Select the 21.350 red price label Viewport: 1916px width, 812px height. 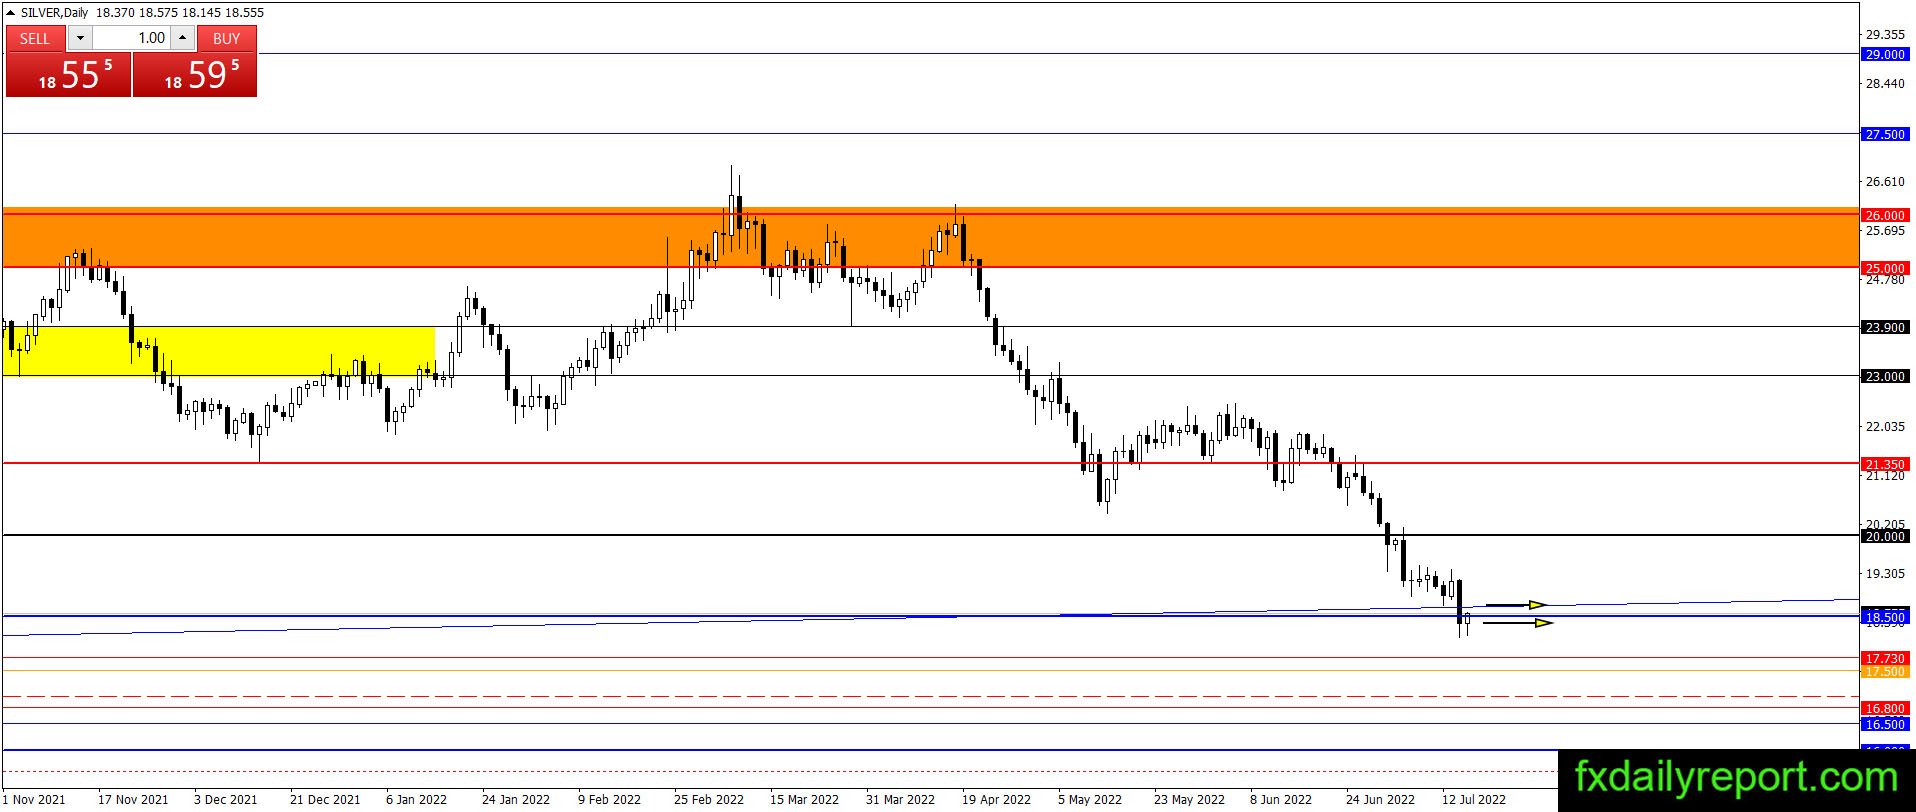pyautogui.click(x=1885, y=464)
